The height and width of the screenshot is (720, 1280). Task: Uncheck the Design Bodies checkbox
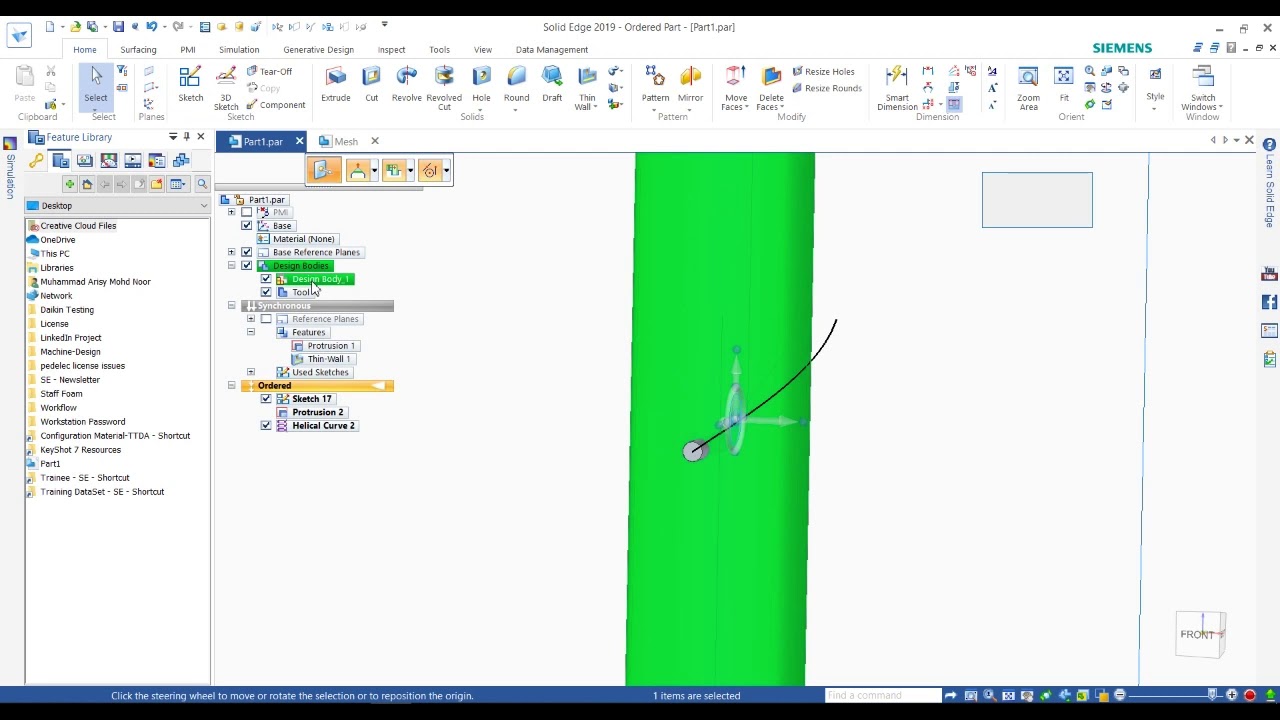(x=247, y=266)
